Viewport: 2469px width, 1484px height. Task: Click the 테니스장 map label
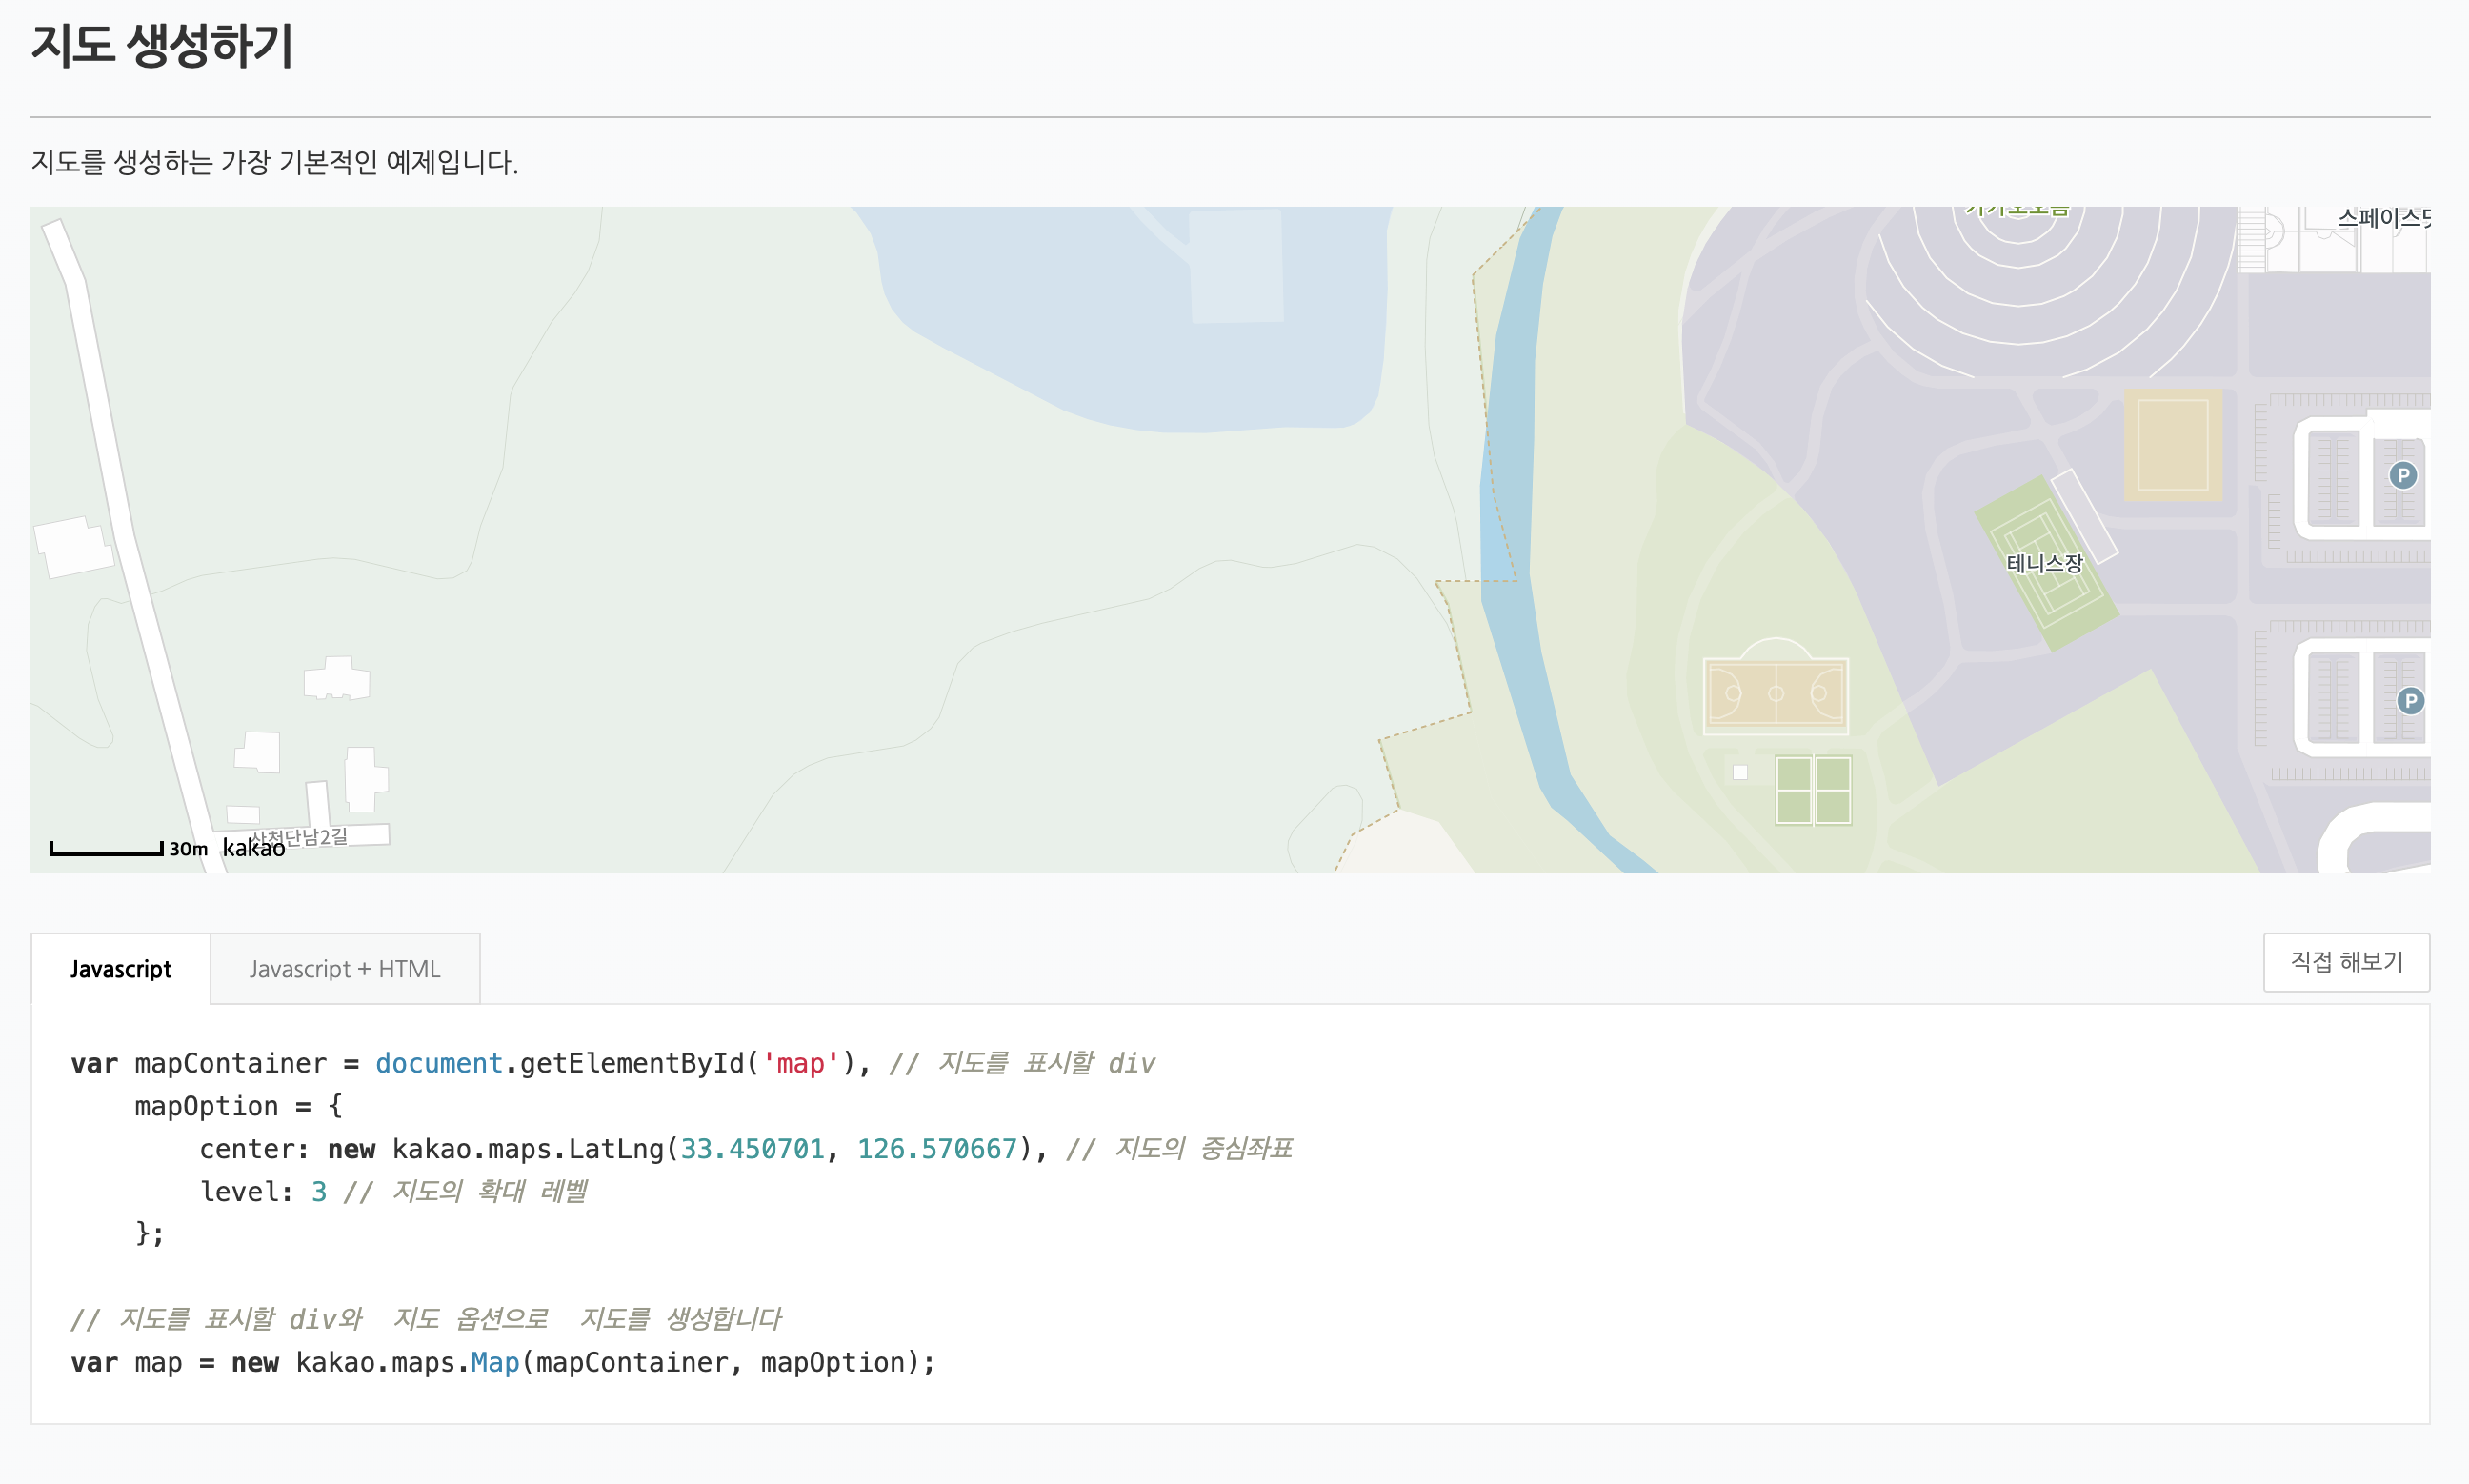click(2044, 563)
